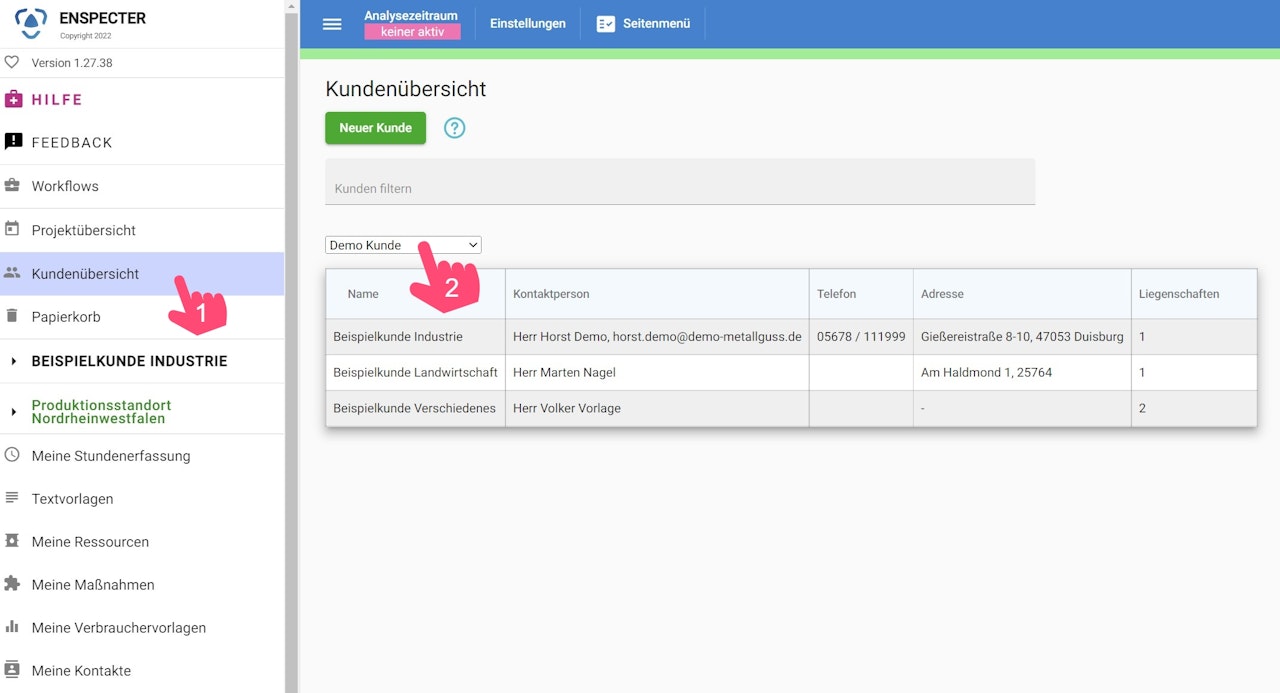Open Meine Maßnahmen
1280x693 pixels.
coord(93,585)
